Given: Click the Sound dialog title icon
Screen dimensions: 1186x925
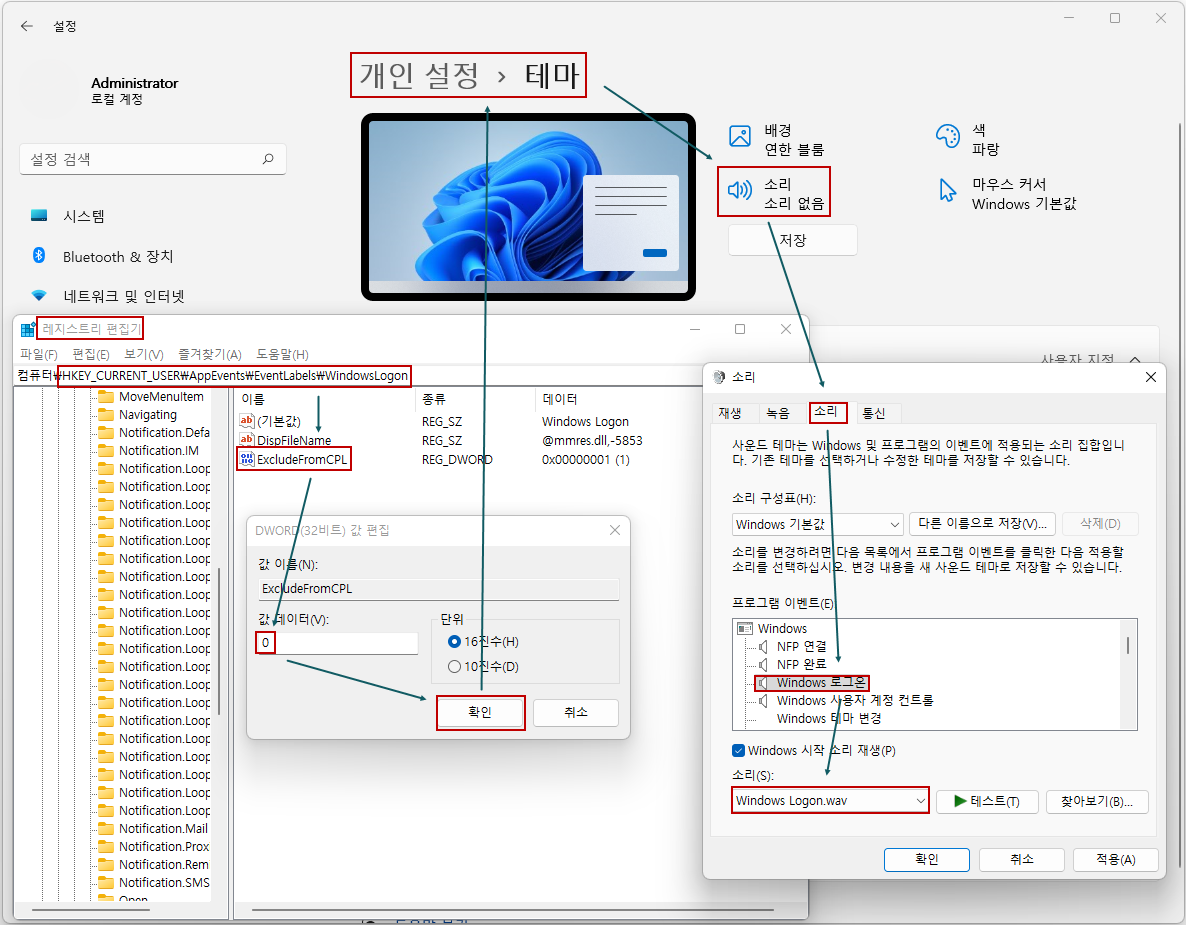Looking at the screenshot, I should pos(719,377).
